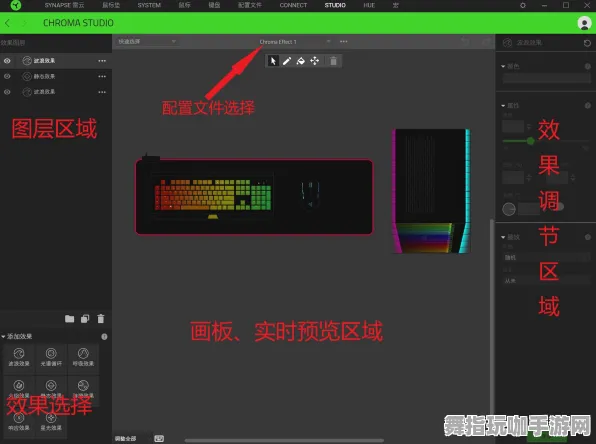
Task: Click the keyboard device on the canvas
Action: (213, 195)
